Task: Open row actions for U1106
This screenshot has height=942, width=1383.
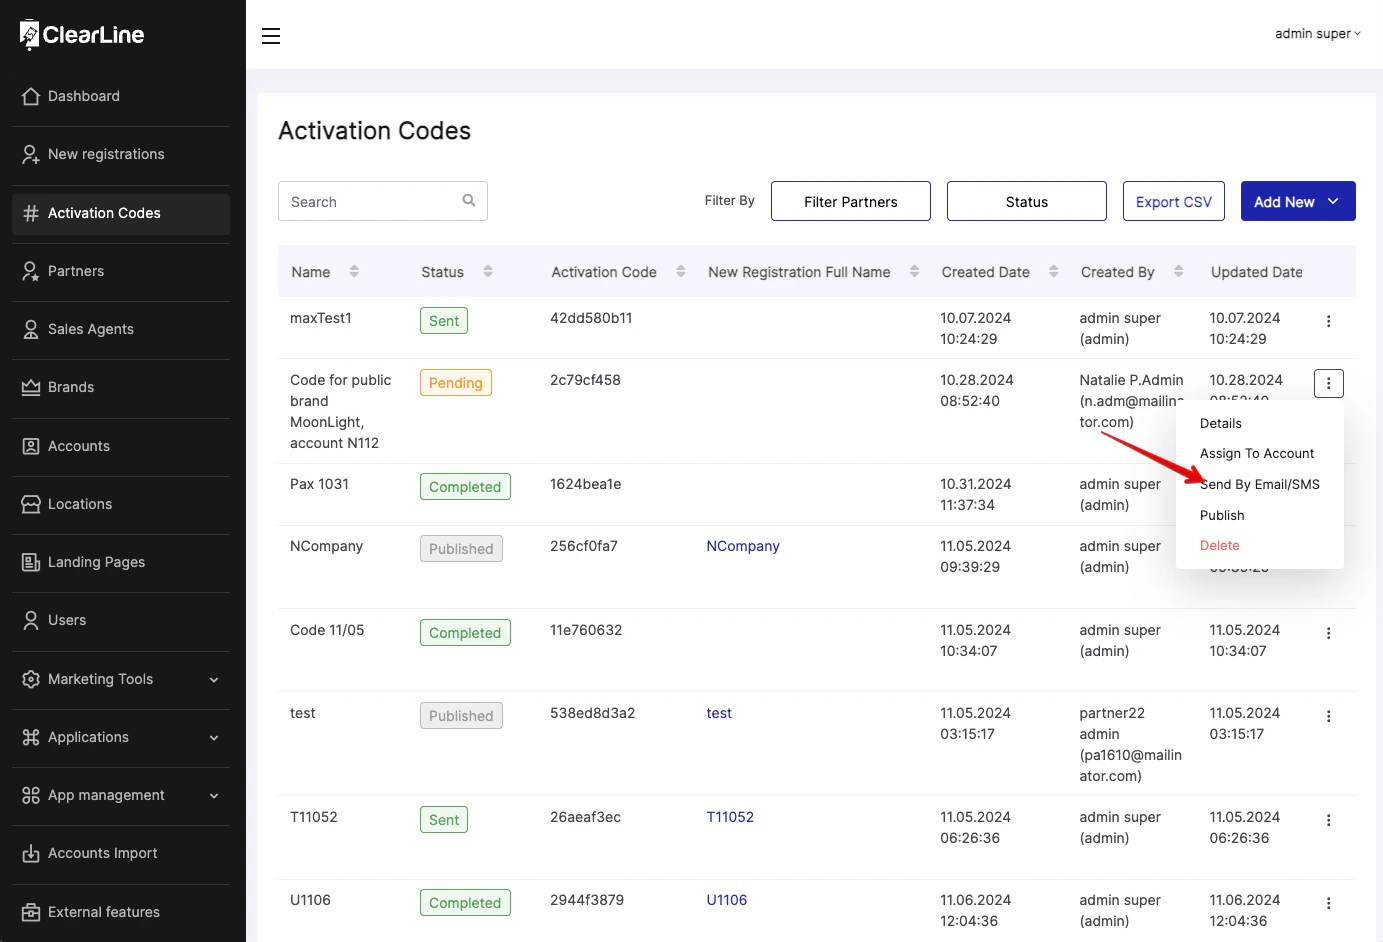Action: tap(1328, 903)
